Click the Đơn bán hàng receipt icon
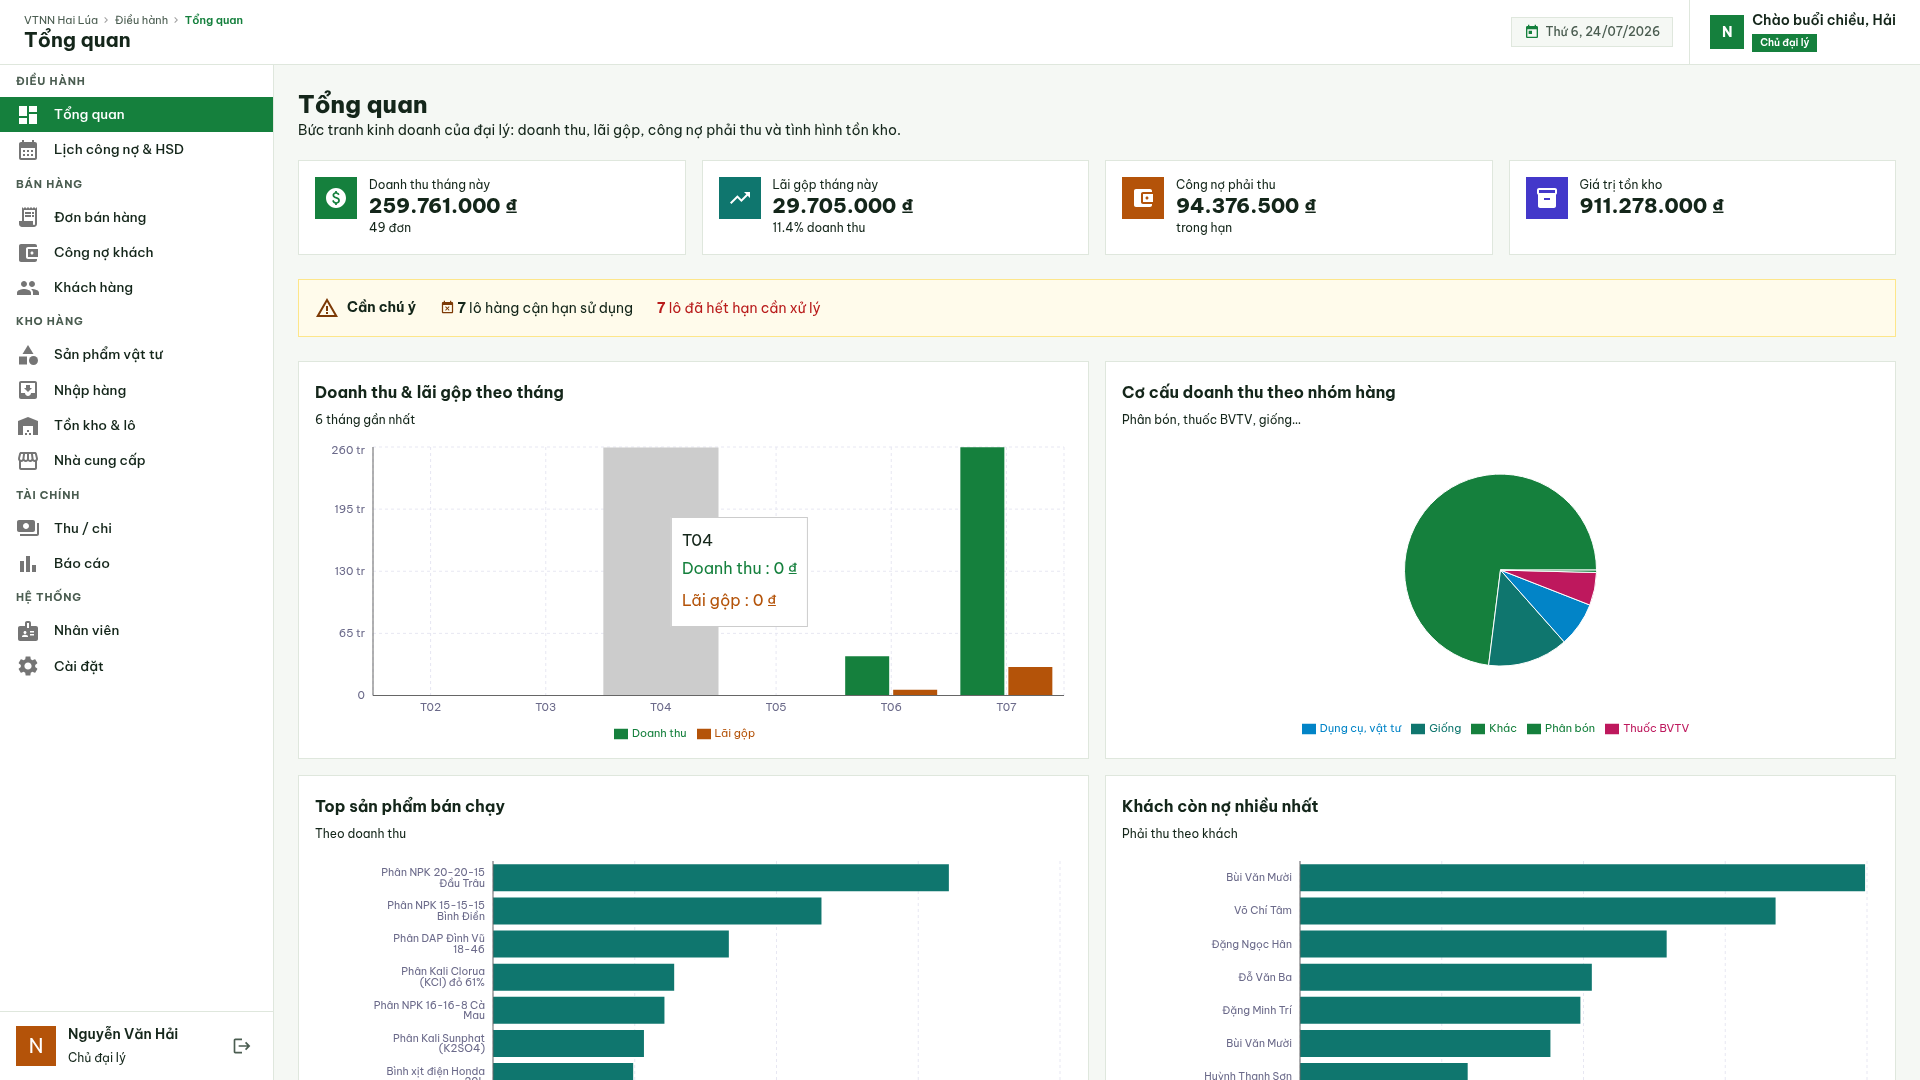1920x1080 pixels. 28,217
